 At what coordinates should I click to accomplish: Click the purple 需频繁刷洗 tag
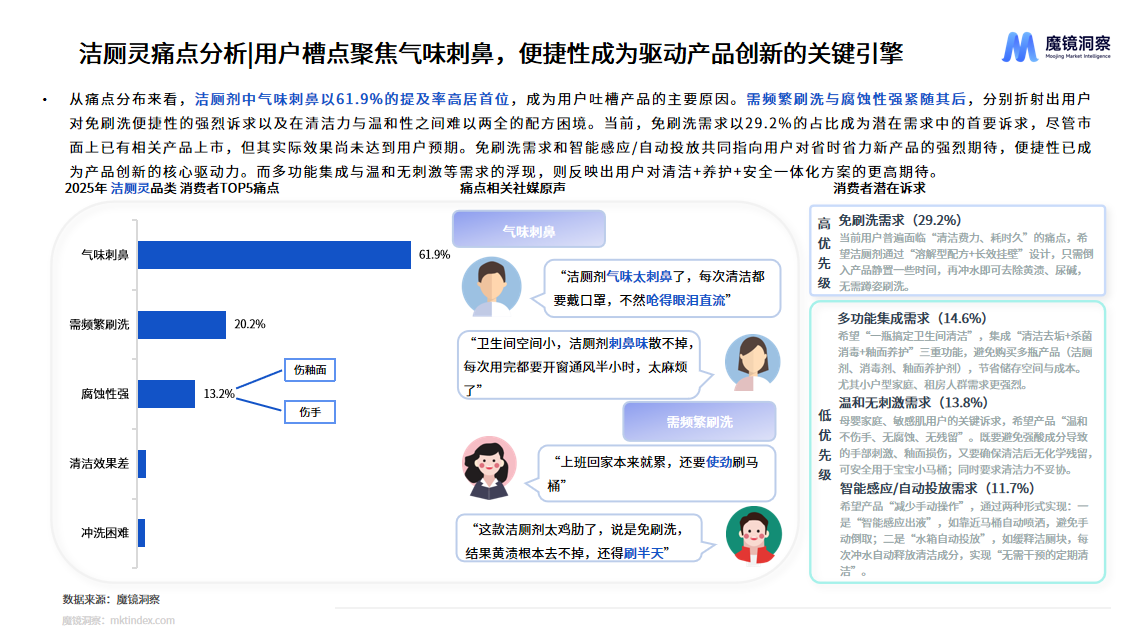698,422
